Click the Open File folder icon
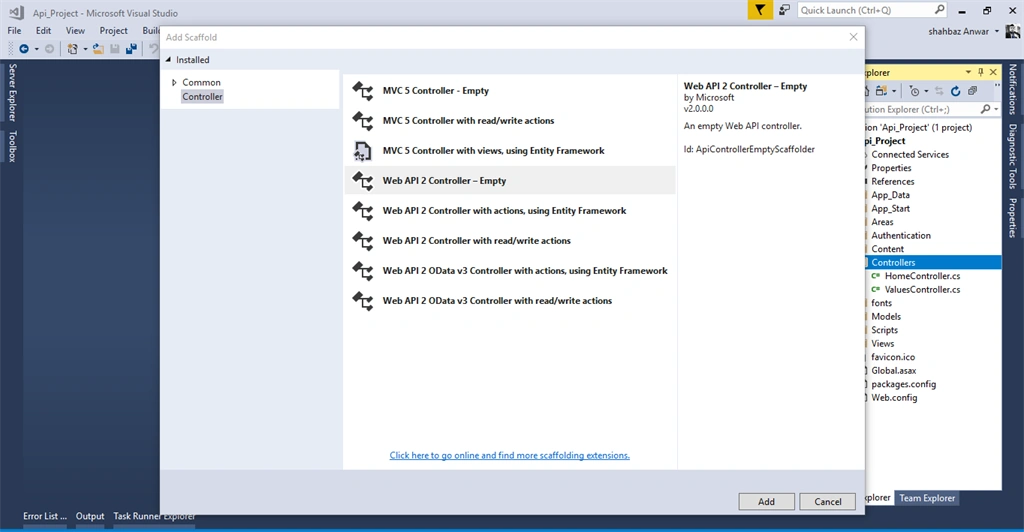The image size is (1024, 532). [98, 49]
